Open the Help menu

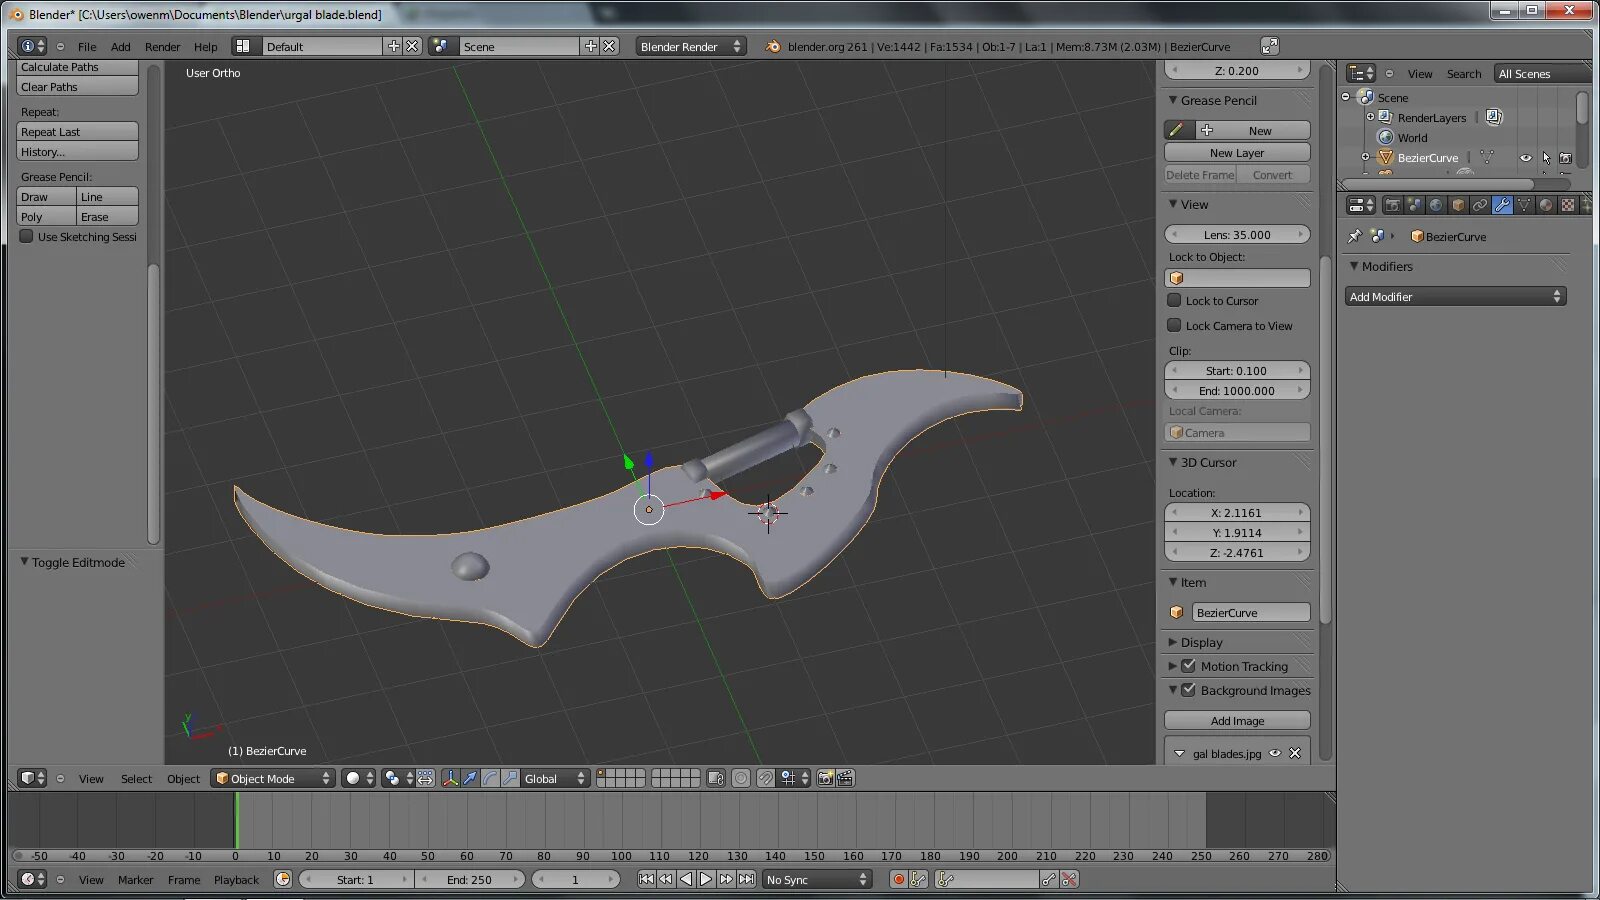[x=205, y=46]
